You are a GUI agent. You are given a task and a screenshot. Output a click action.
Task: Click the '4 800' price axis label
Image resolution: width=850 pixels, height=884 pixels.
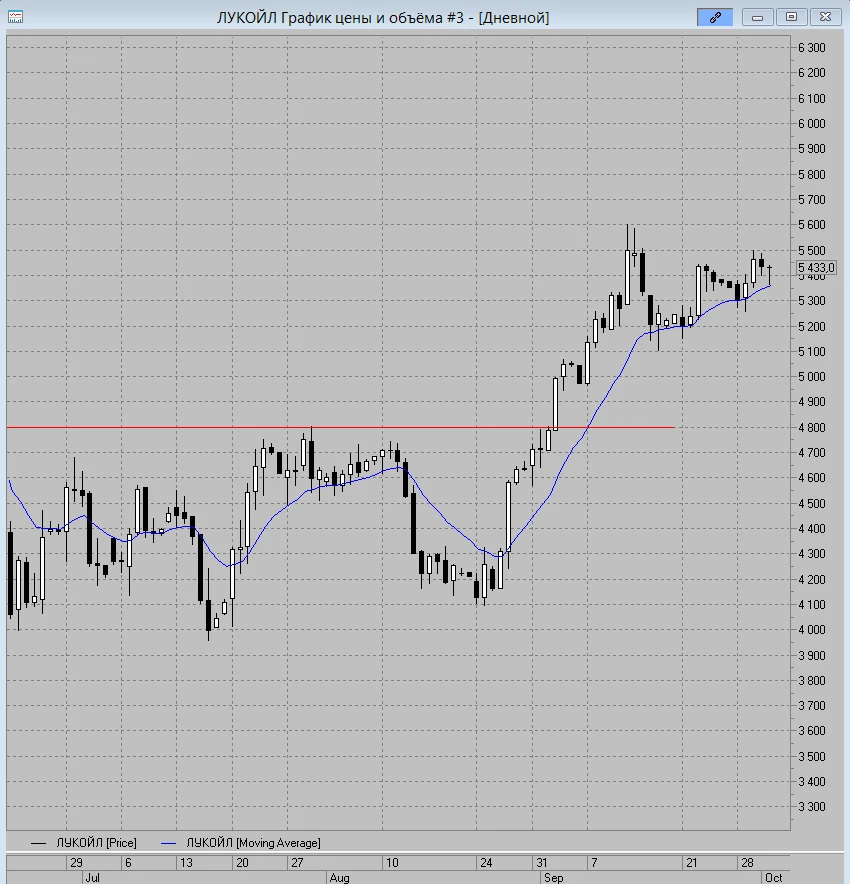[x=812, y=427]
